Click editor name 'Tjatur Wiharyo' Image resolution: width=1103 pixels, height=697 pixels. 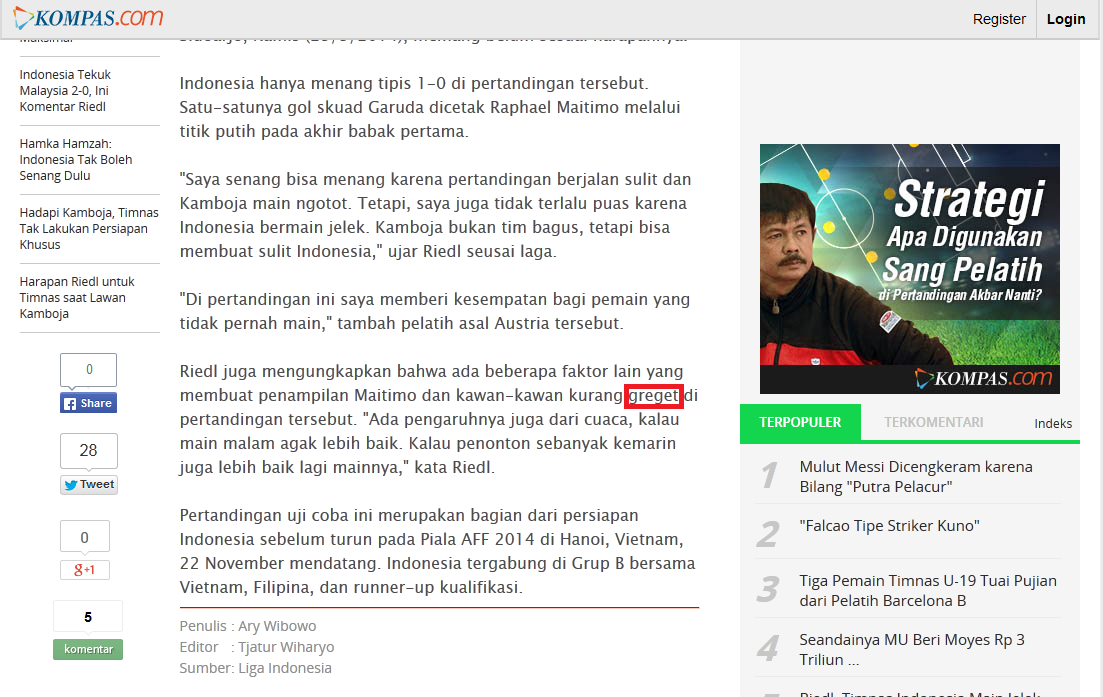click(x=286, y=647)
